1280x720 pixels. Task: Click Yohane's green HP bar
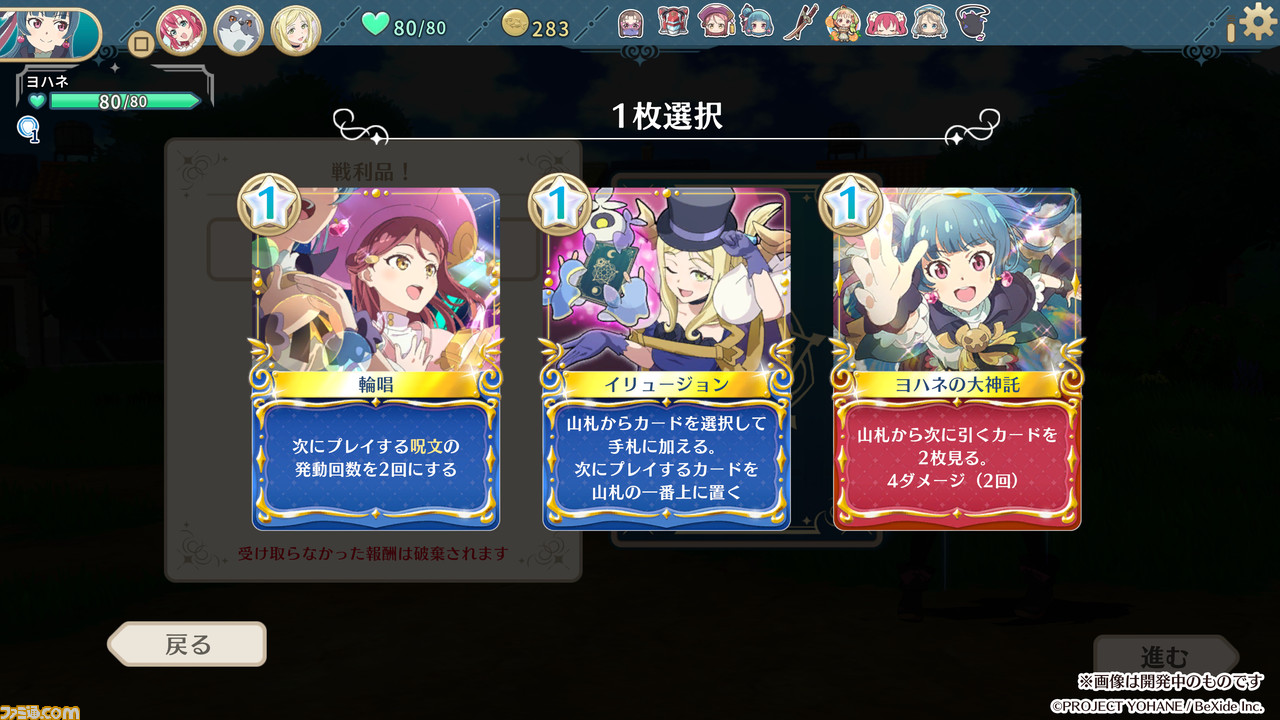point(125,101)
